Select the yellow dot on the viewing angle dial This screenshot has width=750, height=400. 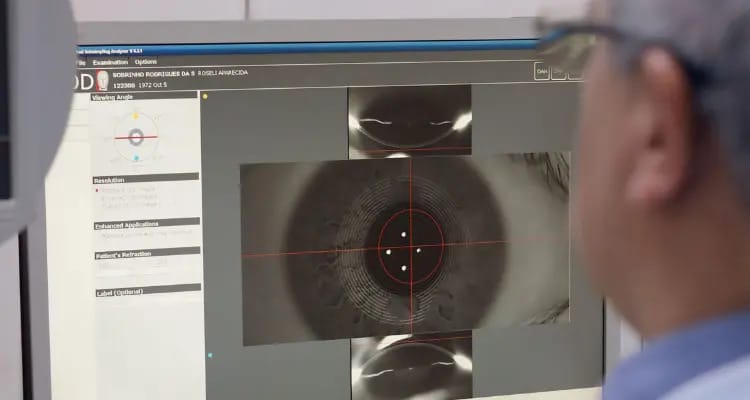tap(135, 116)
